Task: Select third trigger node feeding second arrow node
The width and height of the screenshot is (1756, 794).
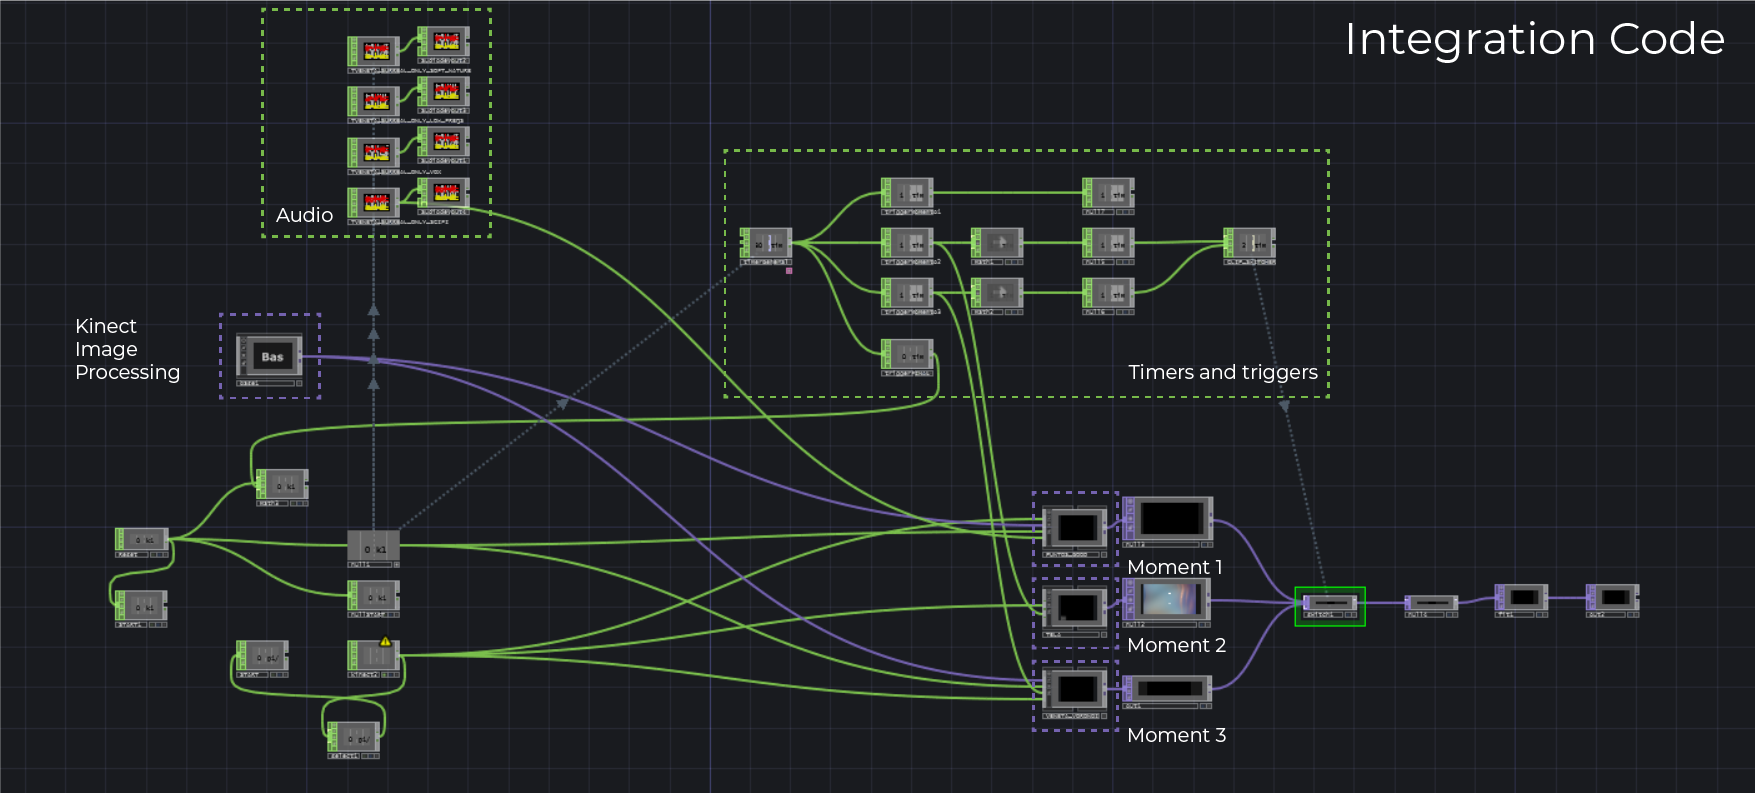Action: (x=907, y=294)
